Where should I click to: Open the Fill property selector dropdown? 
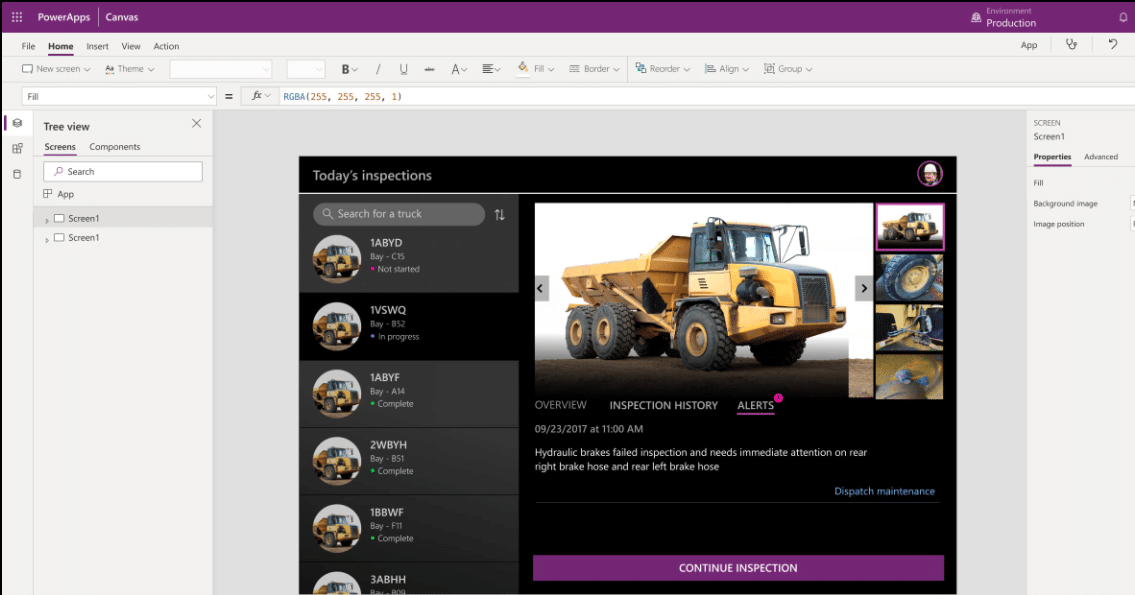tap(119, 96)
